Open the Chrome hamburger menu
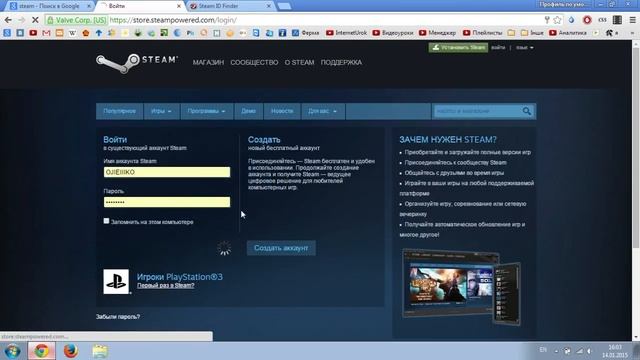 632,20
